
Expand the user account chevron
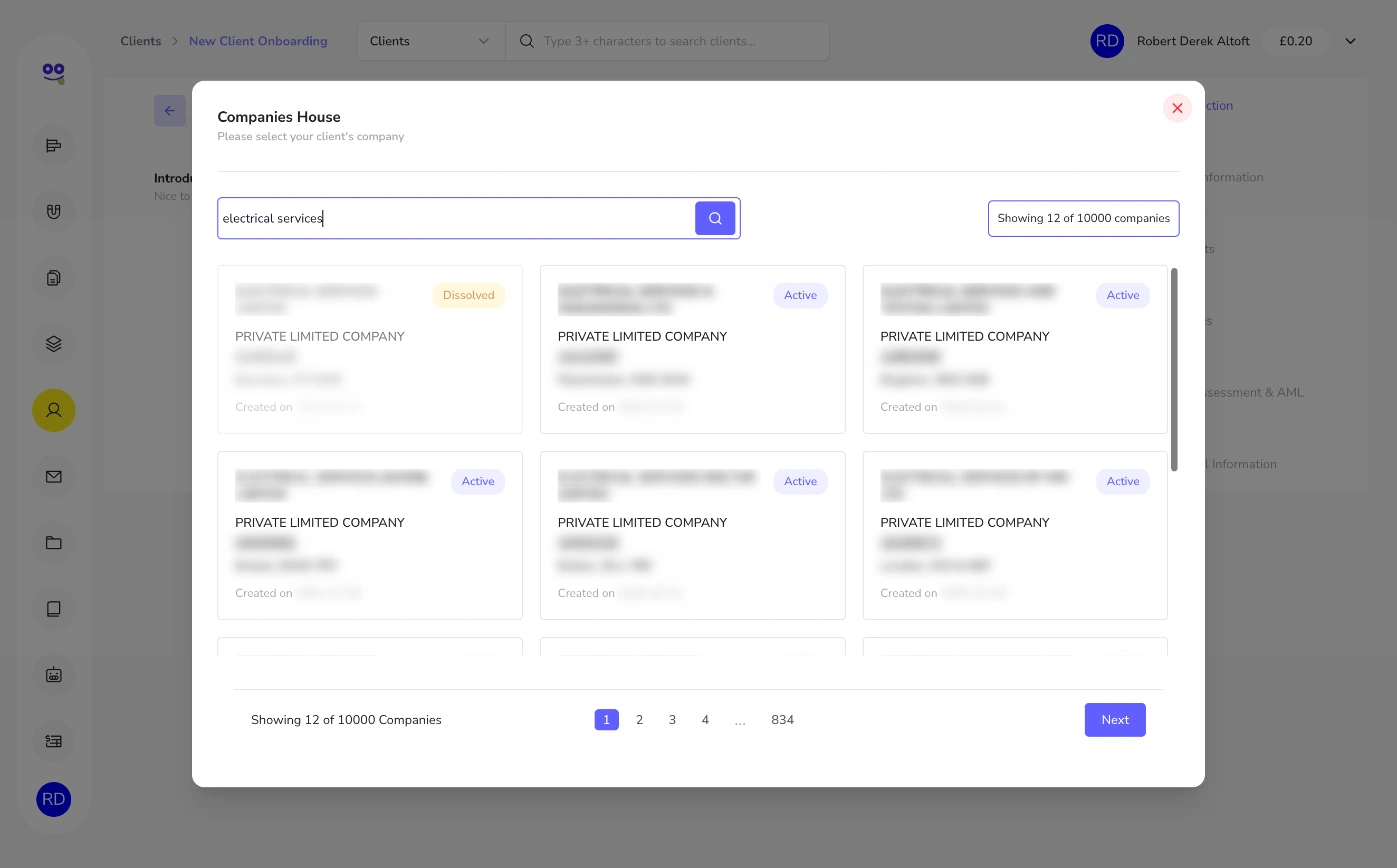(x=1350, y=41)
